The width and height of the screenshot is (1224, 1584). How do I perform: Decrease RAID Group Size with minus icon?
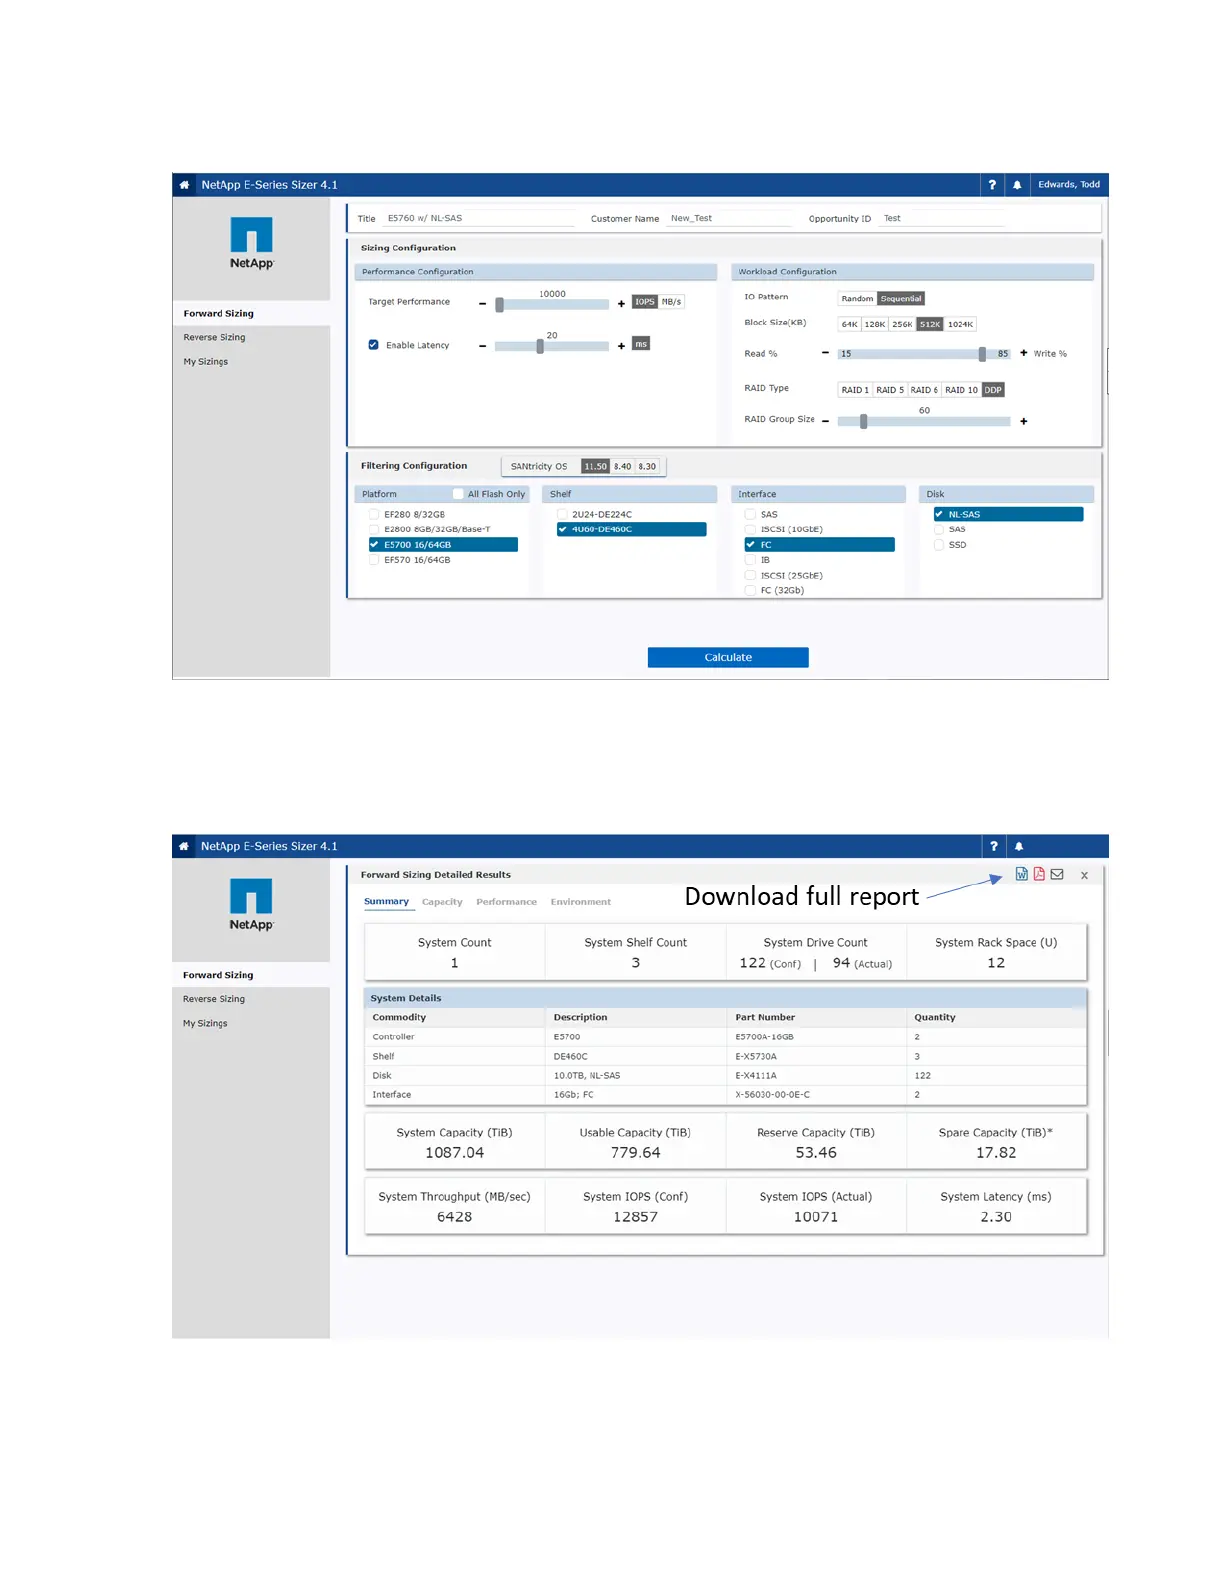825,421
